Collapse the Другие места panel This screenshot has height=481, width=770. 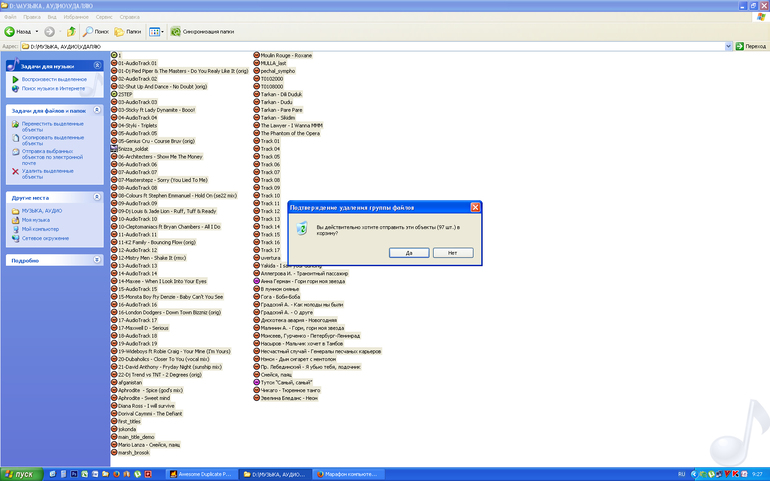pyautogui.click(x=97, y=197)
